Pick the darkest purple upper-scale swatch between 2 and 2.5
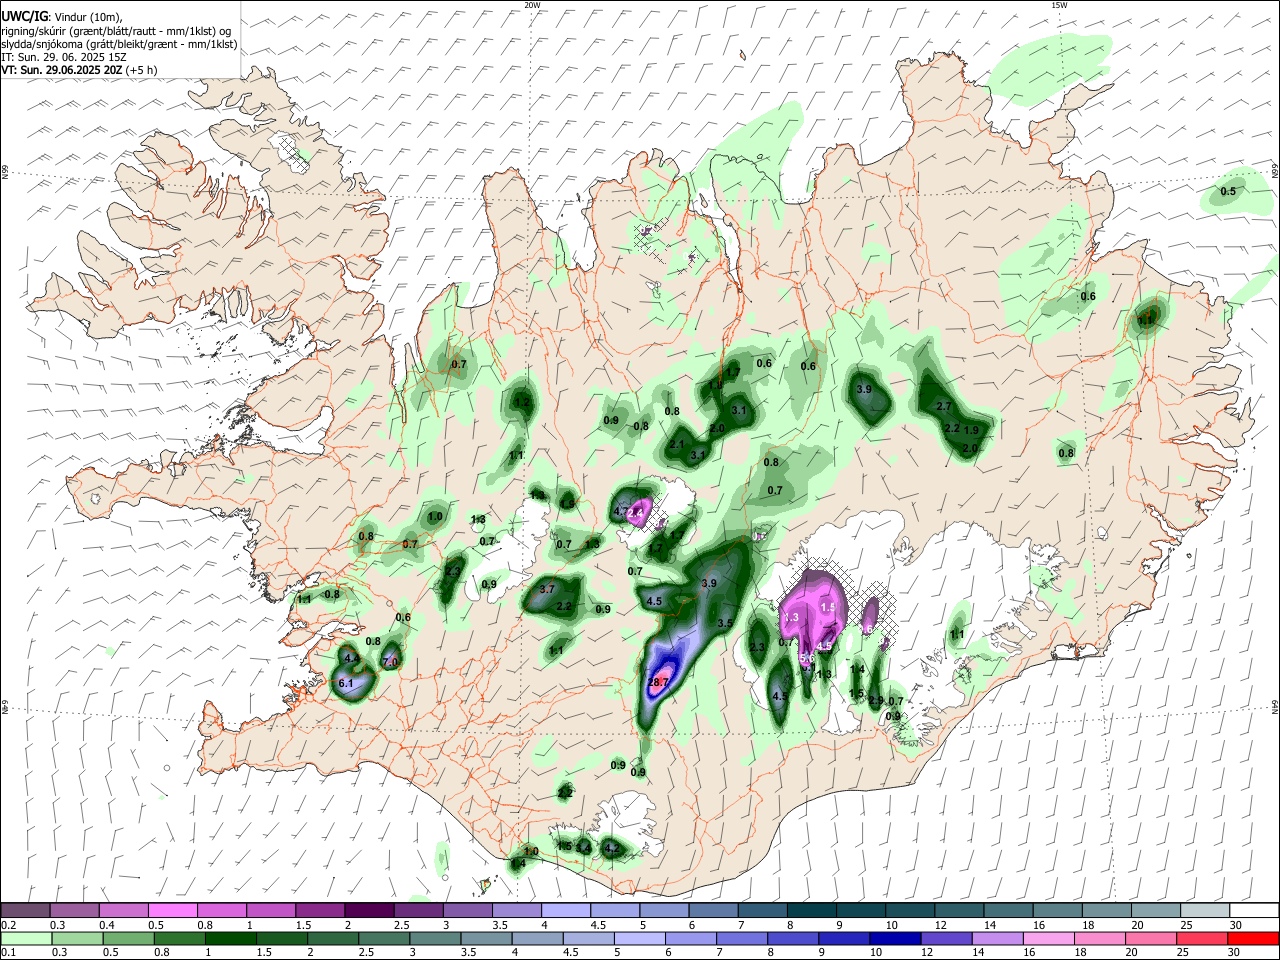 tap(369, 910)
